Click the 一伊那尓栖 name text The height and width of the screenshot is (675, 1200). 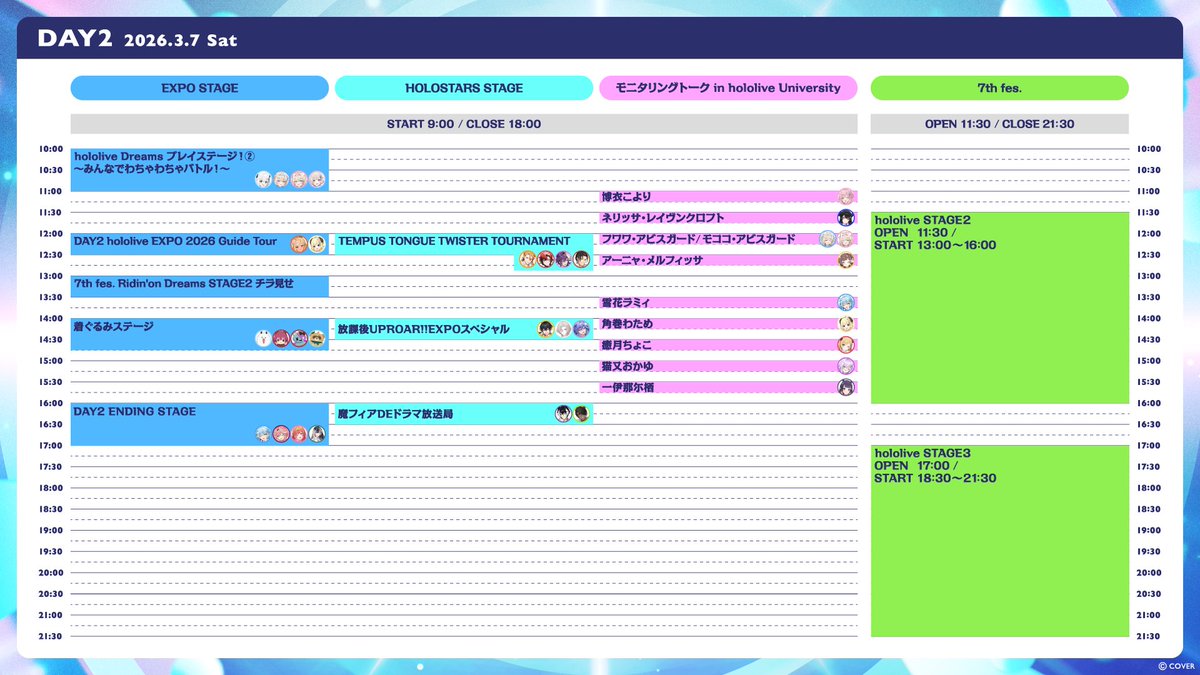coord(627,387)
